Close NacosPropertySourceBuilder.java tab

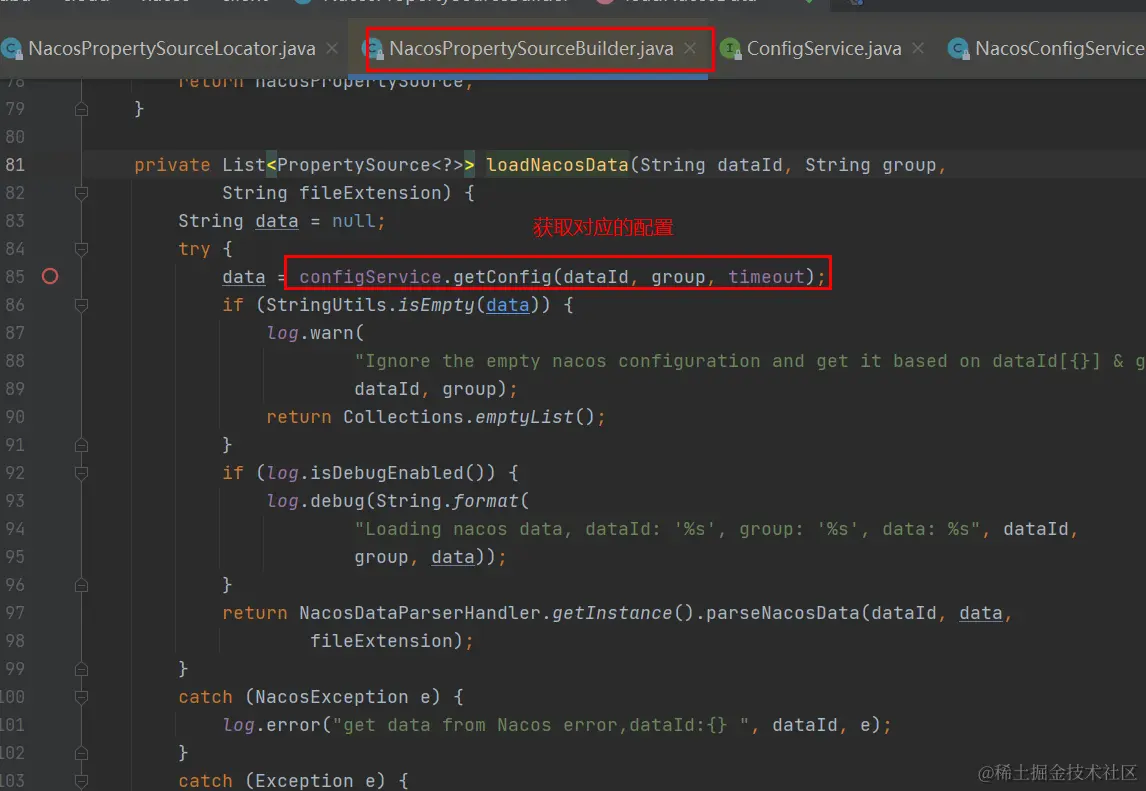tap(690, 48)
